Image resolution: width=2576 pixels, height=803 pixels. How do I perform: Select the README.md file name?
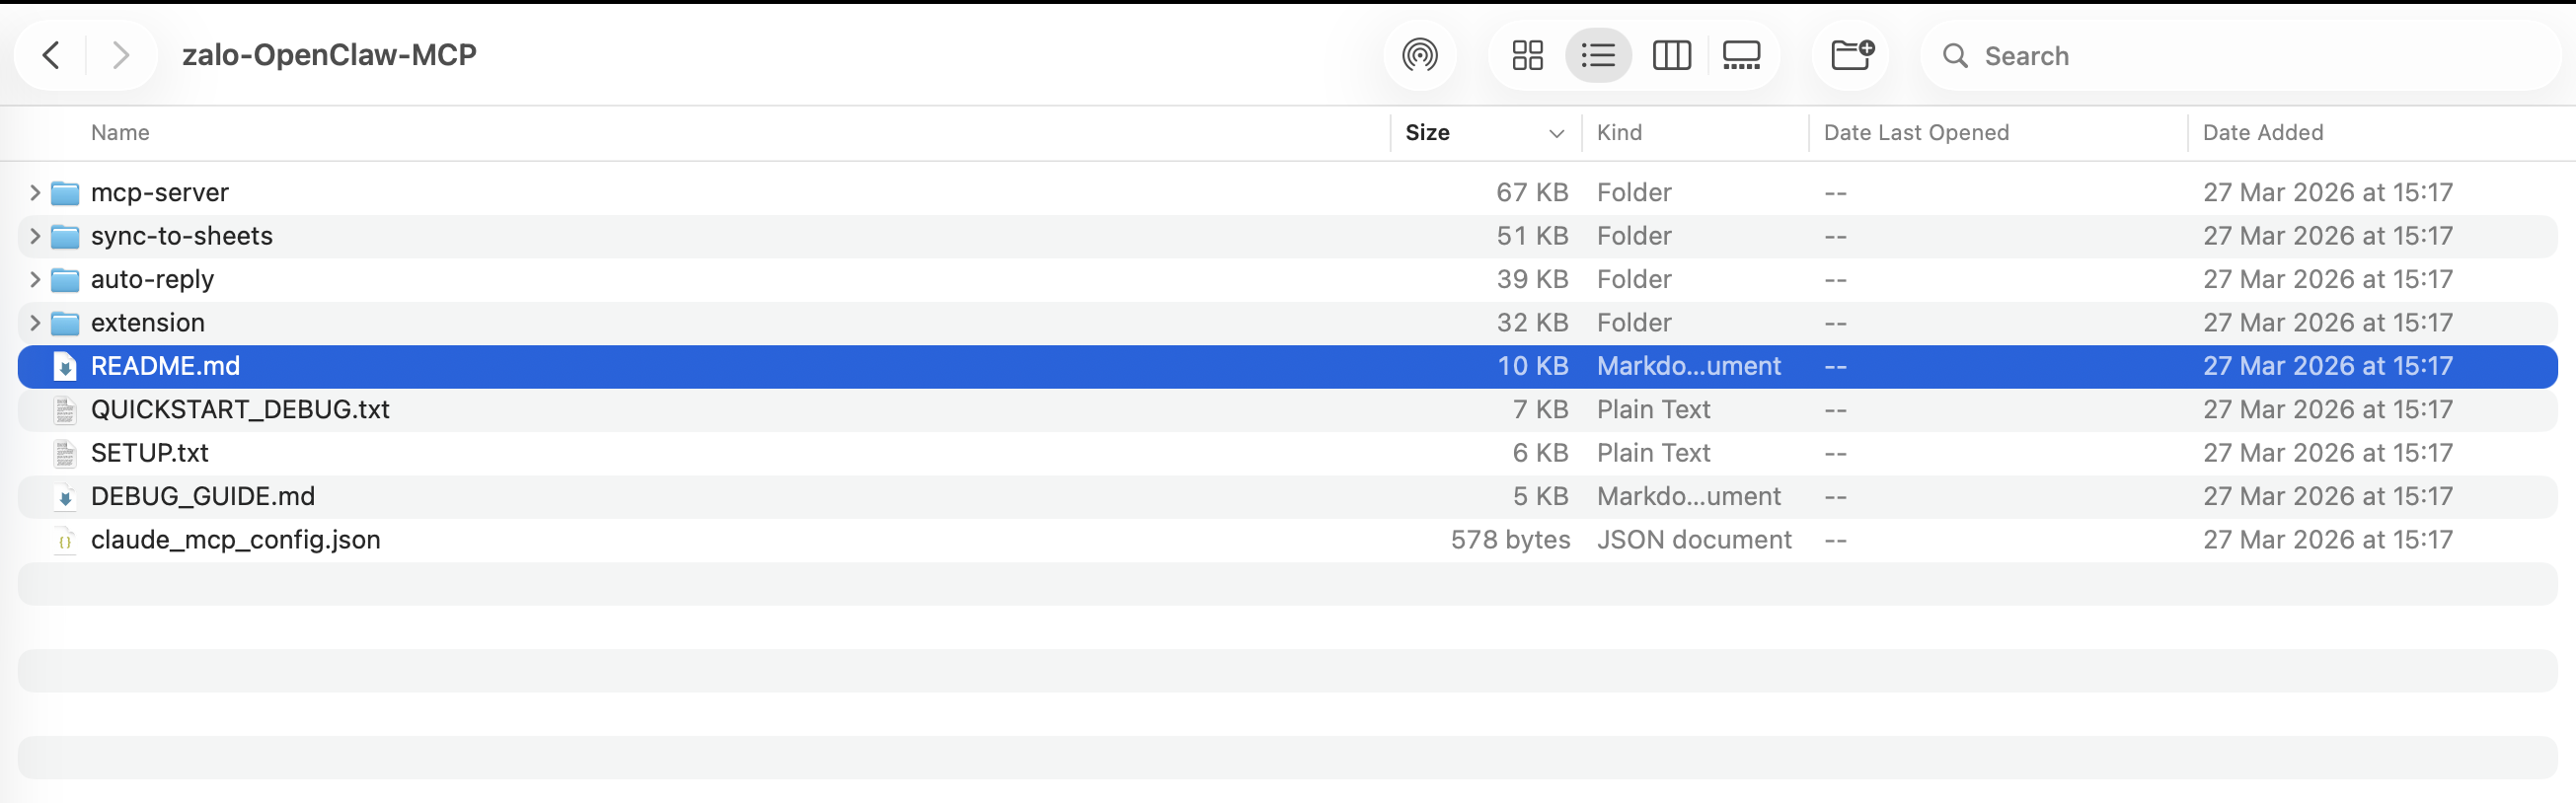click(x=165, y=366)
